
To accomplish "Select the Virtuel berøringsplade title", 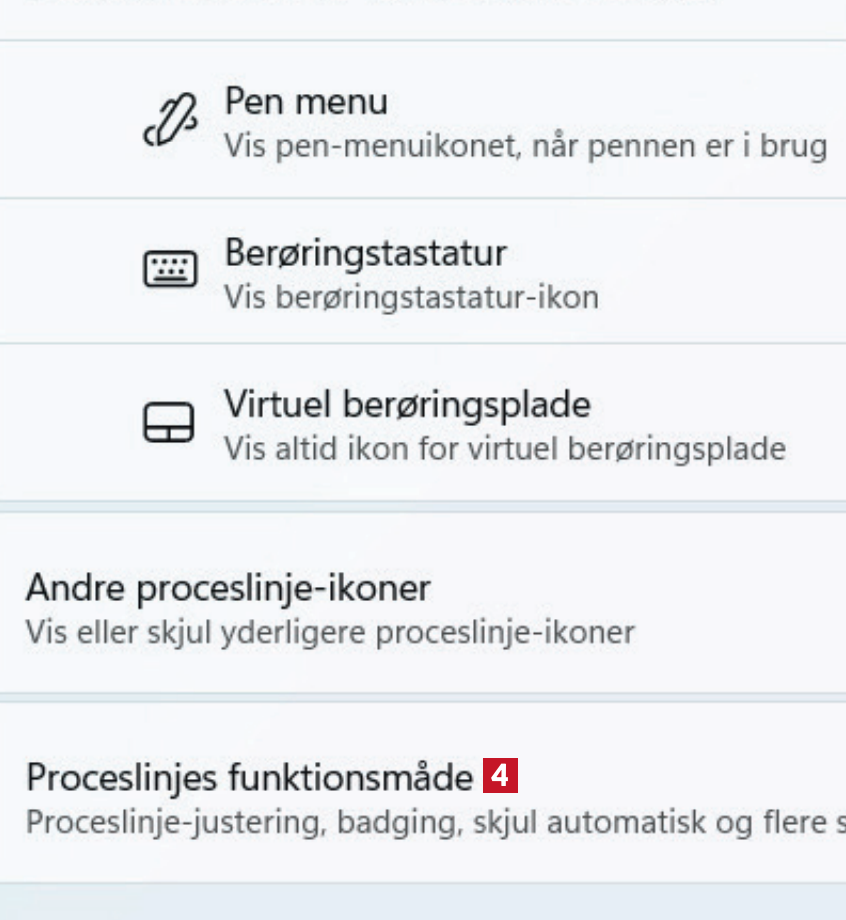I will [x=406, y=404].
